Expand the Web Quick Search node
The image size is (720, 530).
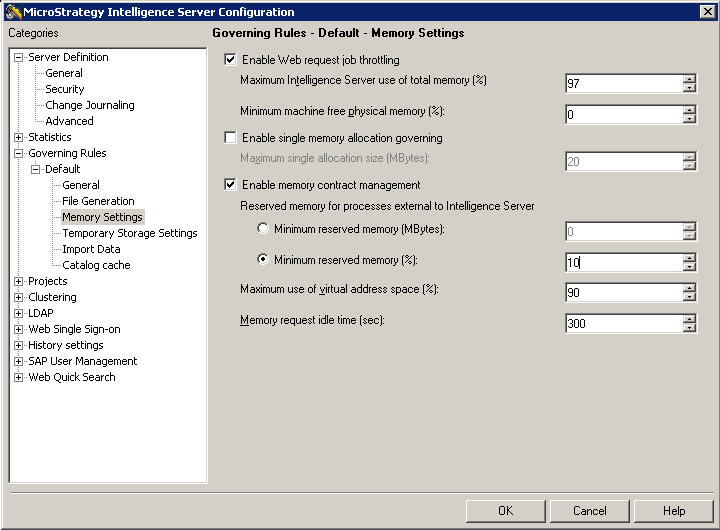click(18, 378)
